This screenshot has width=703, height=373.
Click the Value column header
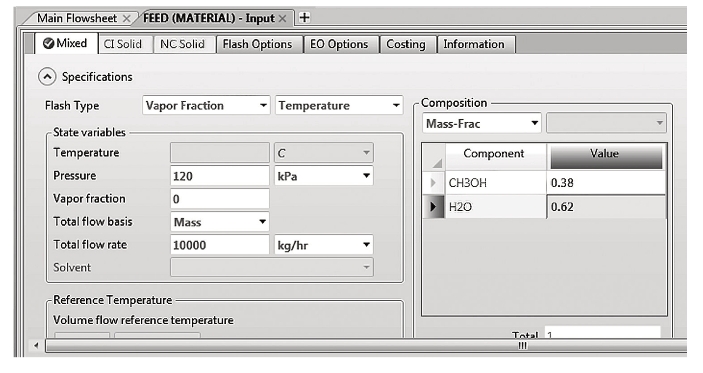coord(606,156)
